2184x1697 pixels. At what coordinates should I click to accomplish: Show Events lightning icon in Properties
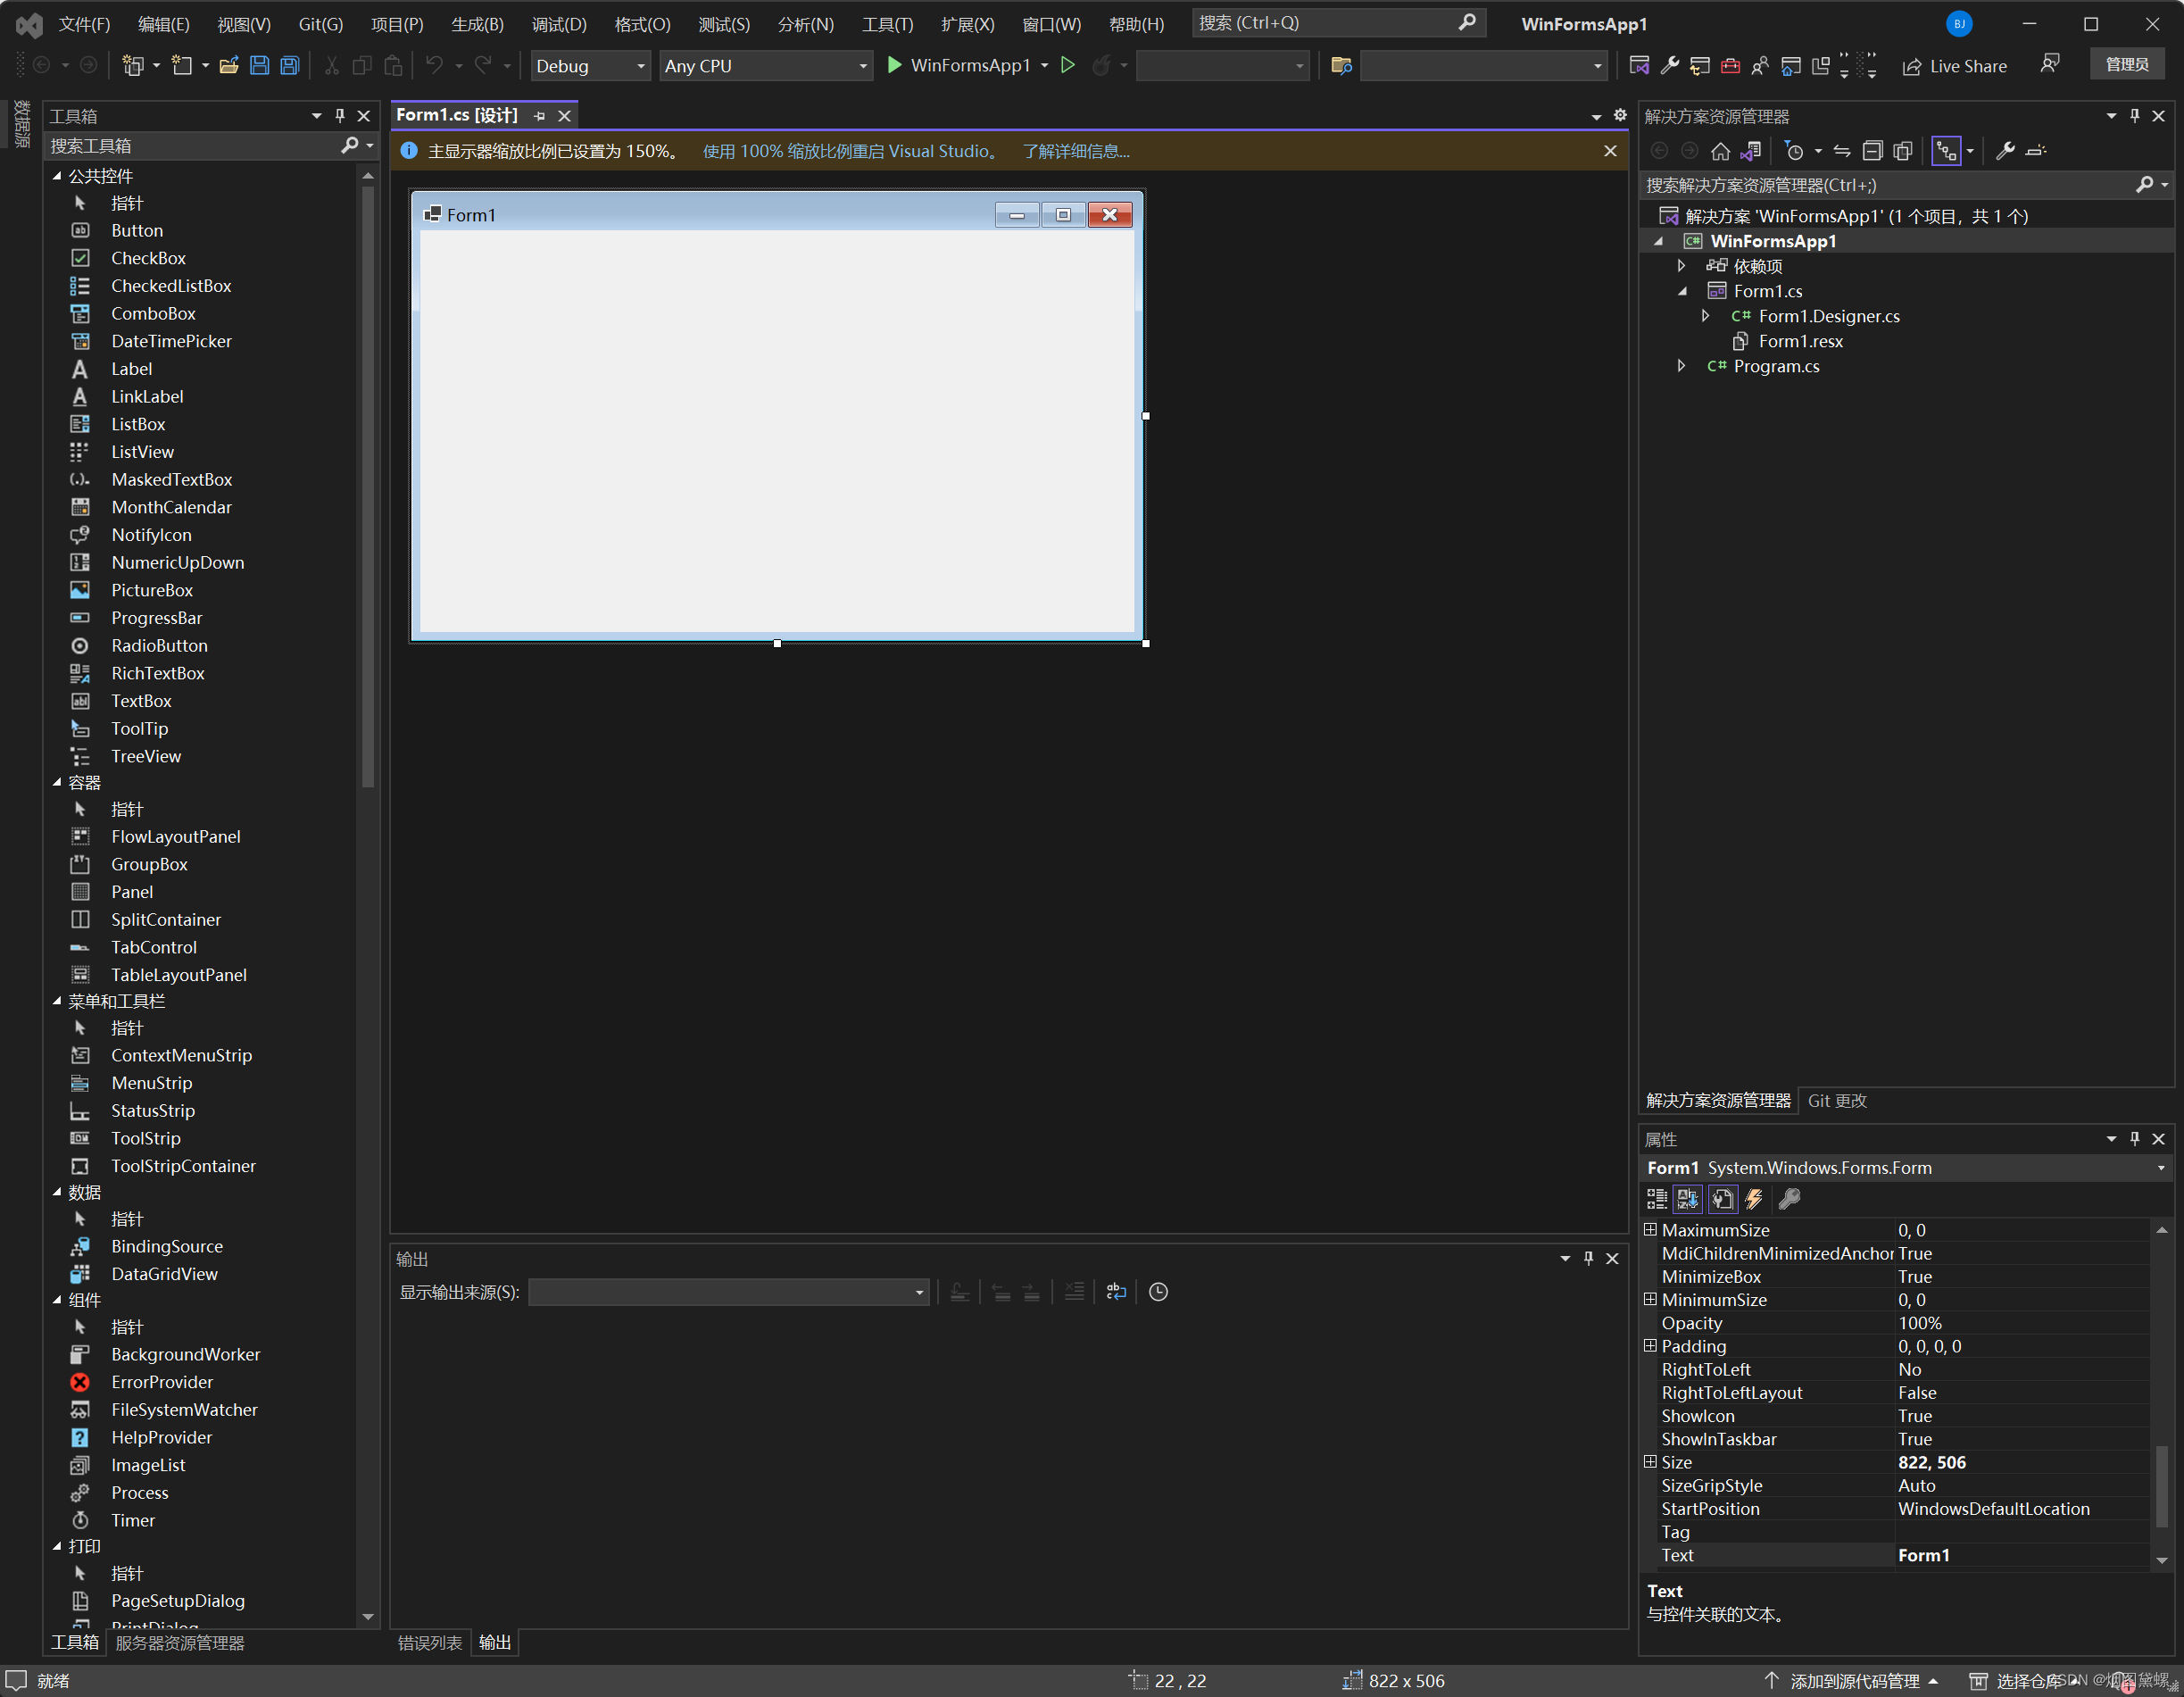[1754, 1199]
